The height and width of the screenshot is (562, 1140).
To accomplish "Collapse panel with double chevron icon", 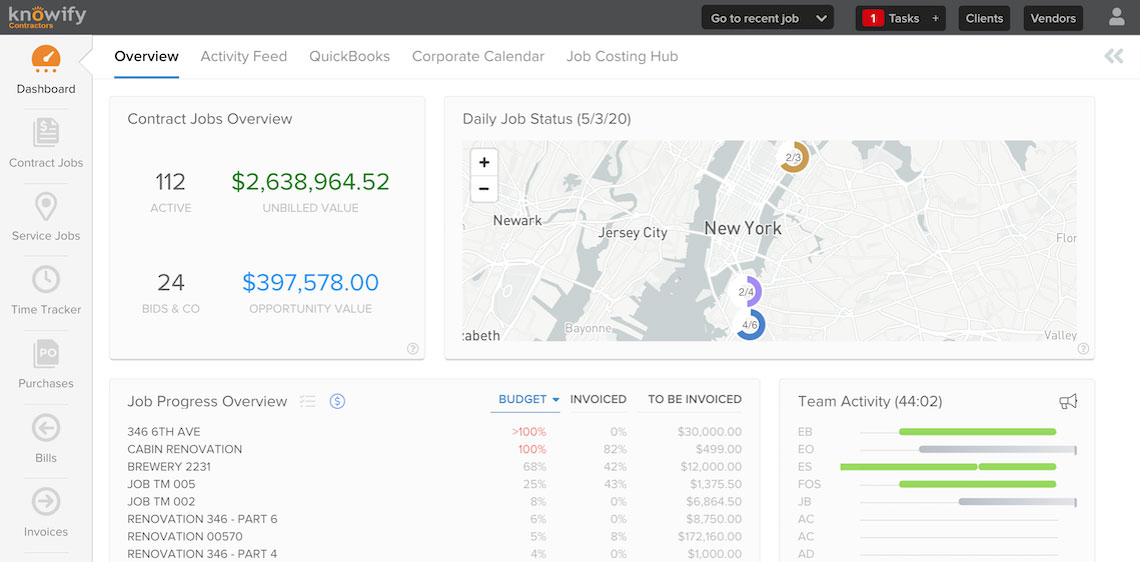I will click(x=1114, y=57).
